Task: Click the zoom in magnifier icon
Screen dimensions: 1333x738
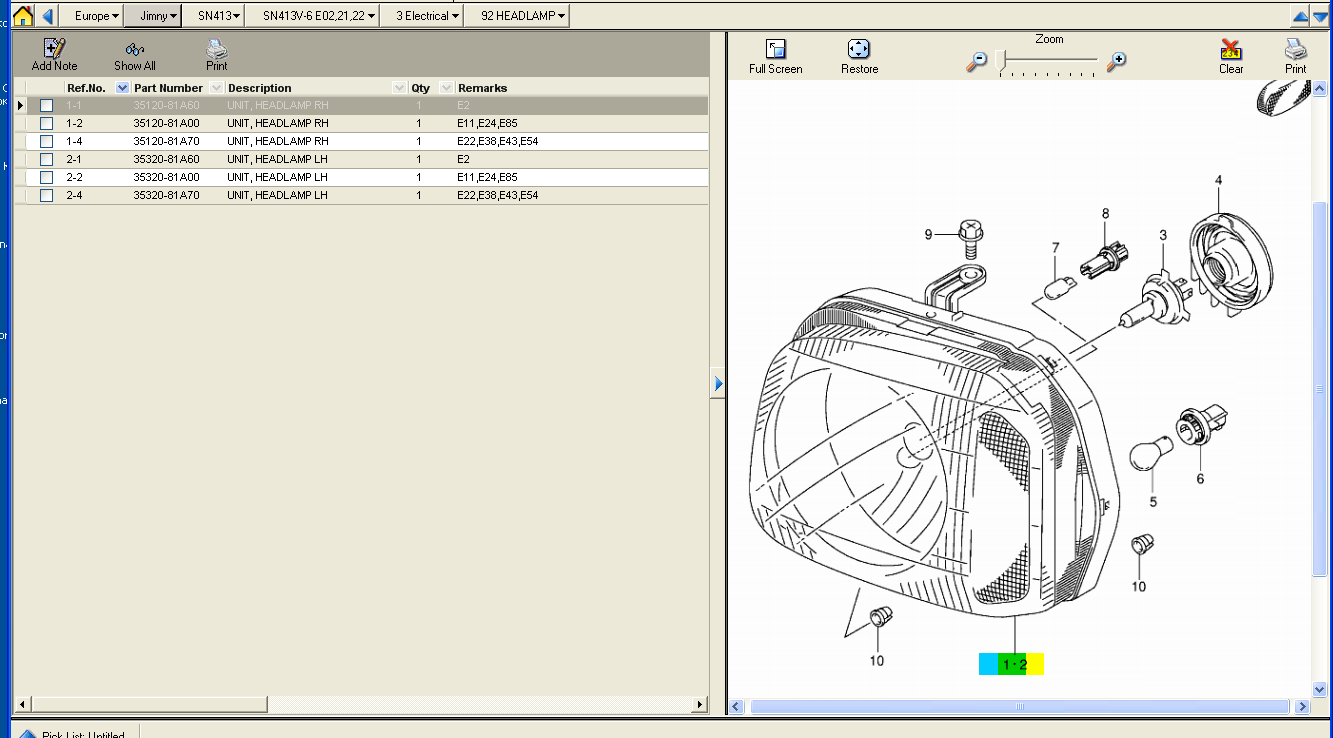Action: pyautogui.click(x=1116, y=61)
